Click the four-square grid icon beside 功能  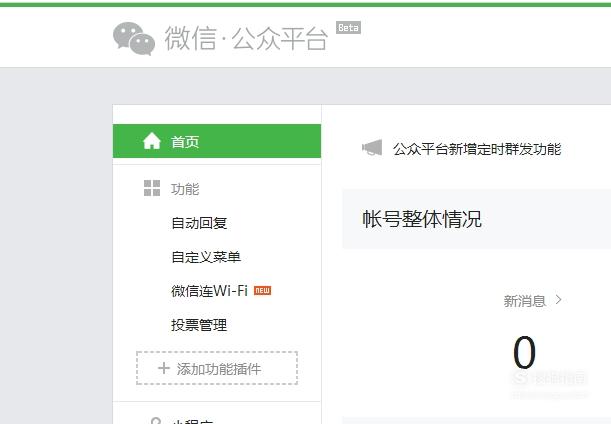[152, 188]
